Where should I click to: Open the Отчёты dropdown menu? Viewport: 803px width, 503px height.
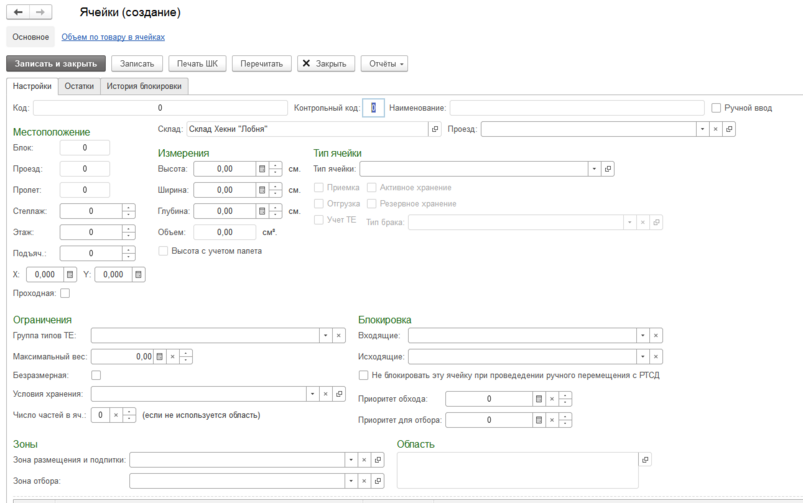point(384,63)
